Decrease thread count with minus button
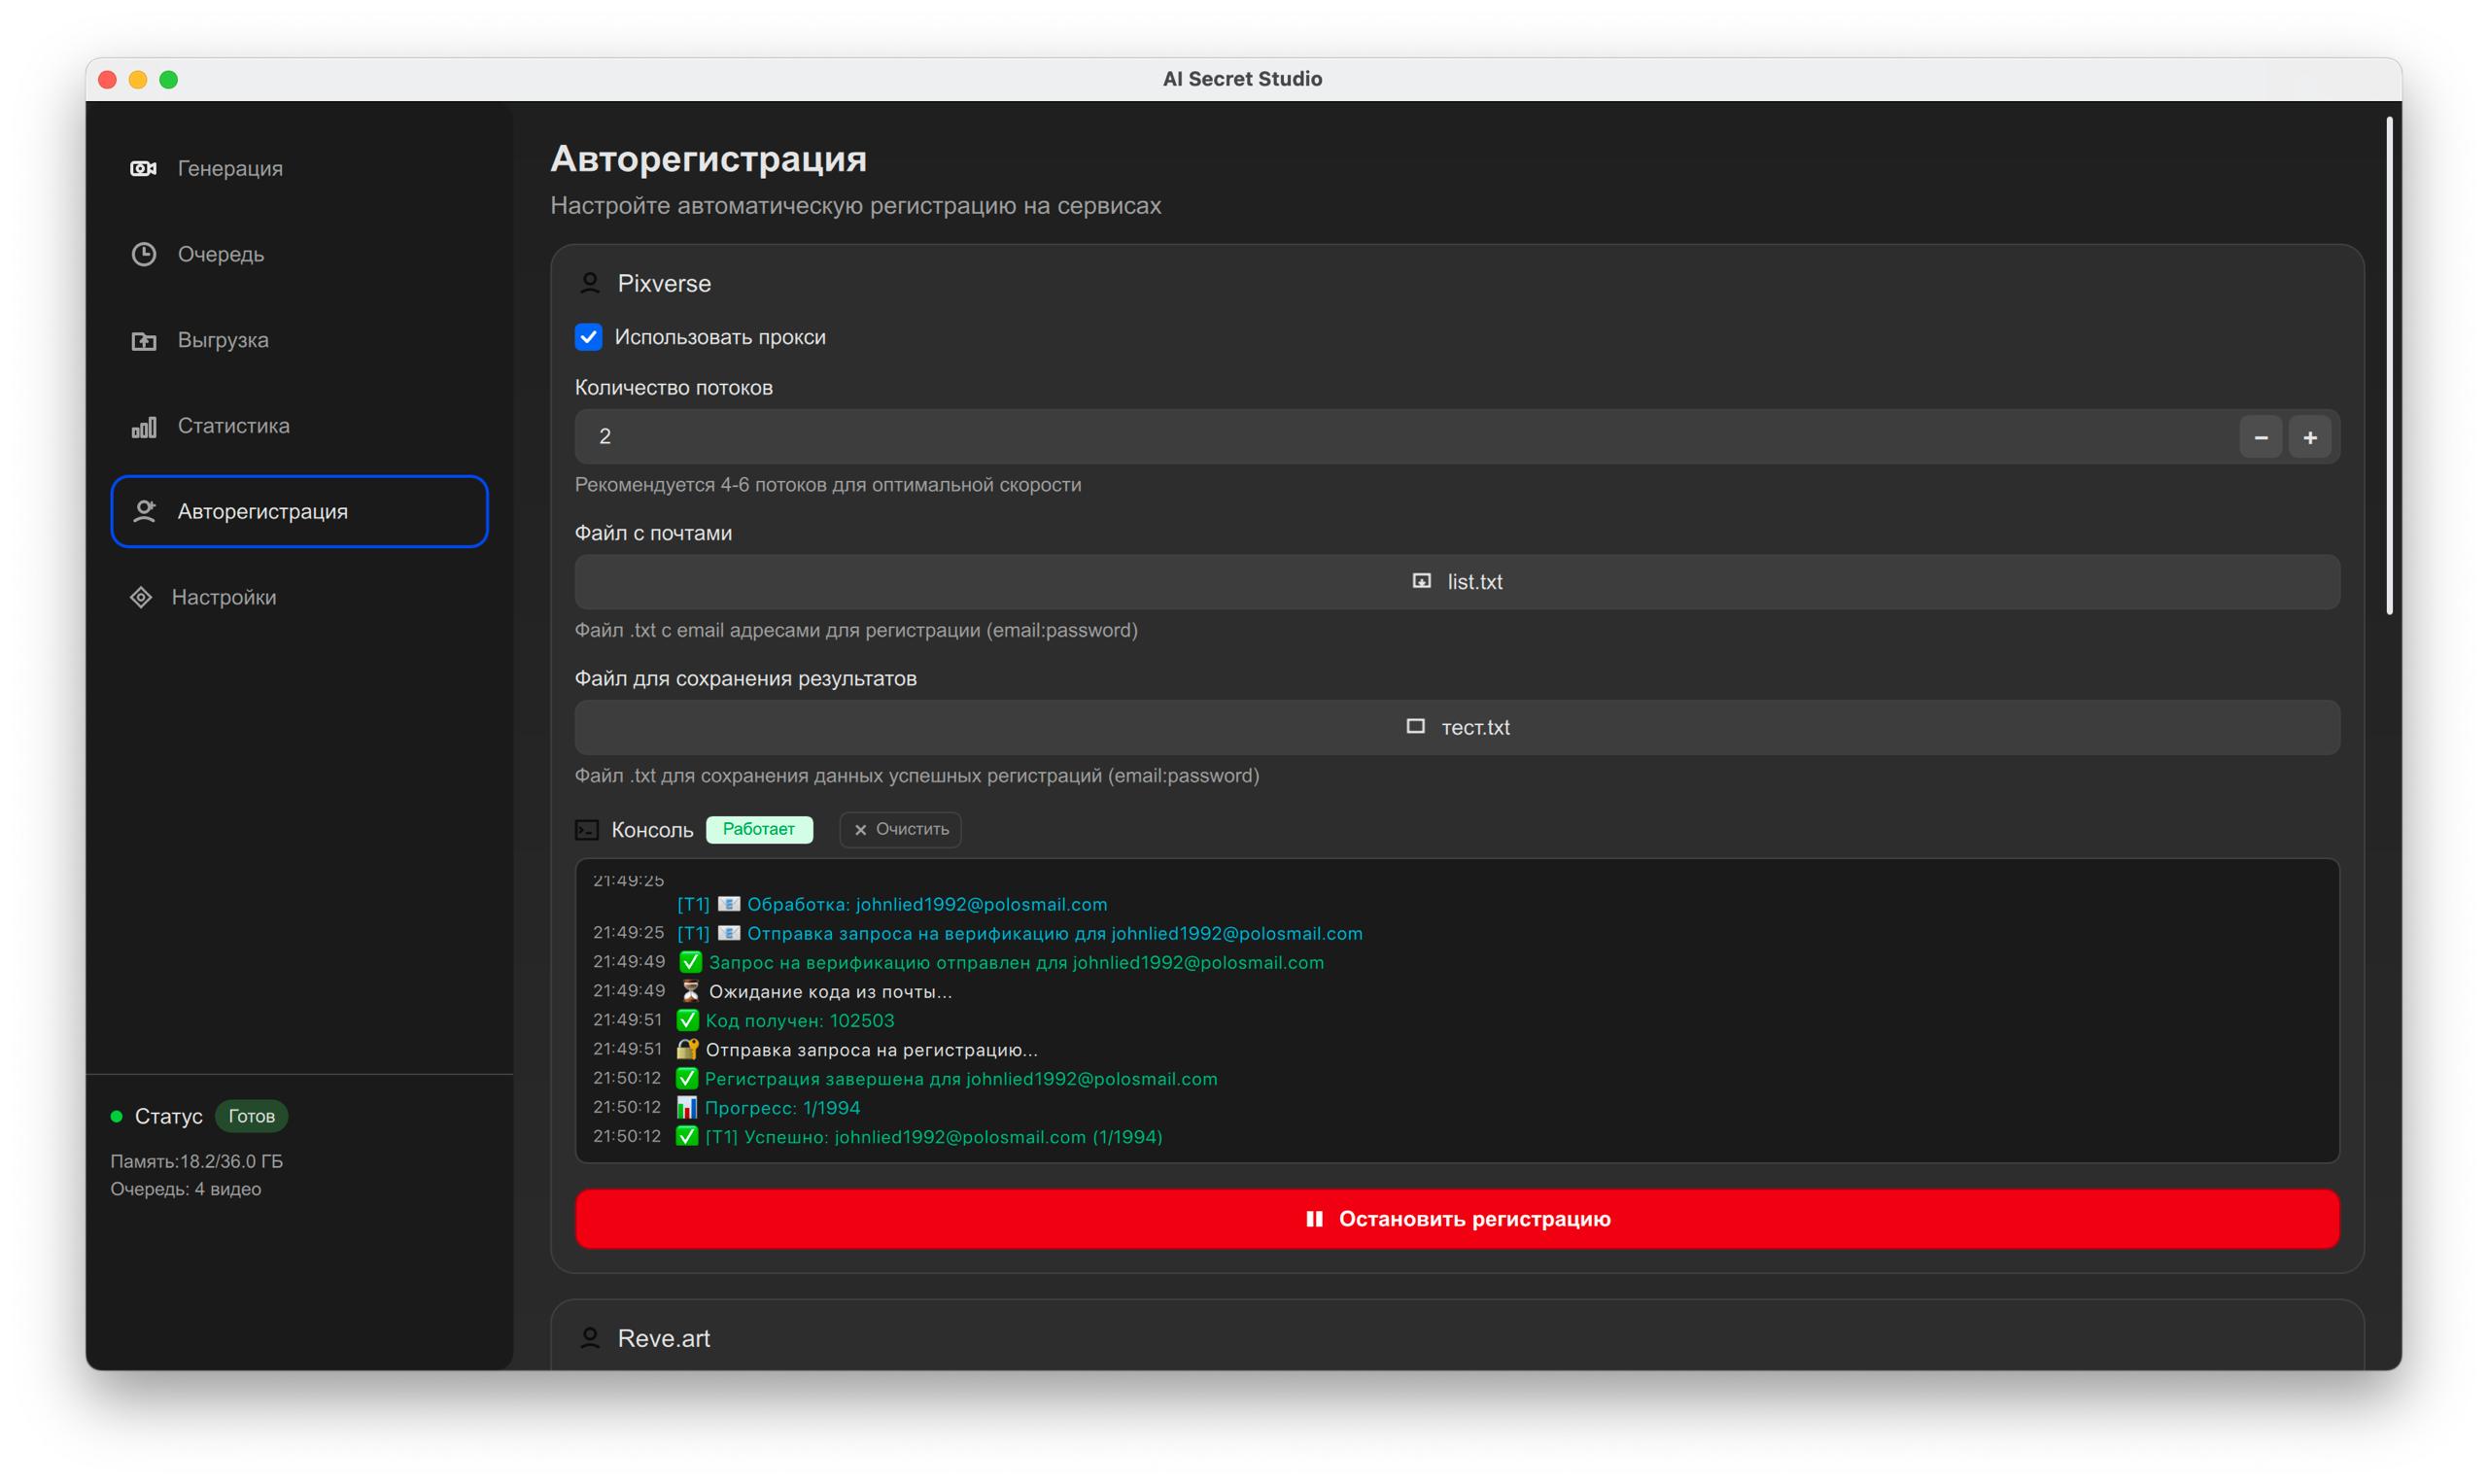2488x1484 pixels. point(2260,437)
